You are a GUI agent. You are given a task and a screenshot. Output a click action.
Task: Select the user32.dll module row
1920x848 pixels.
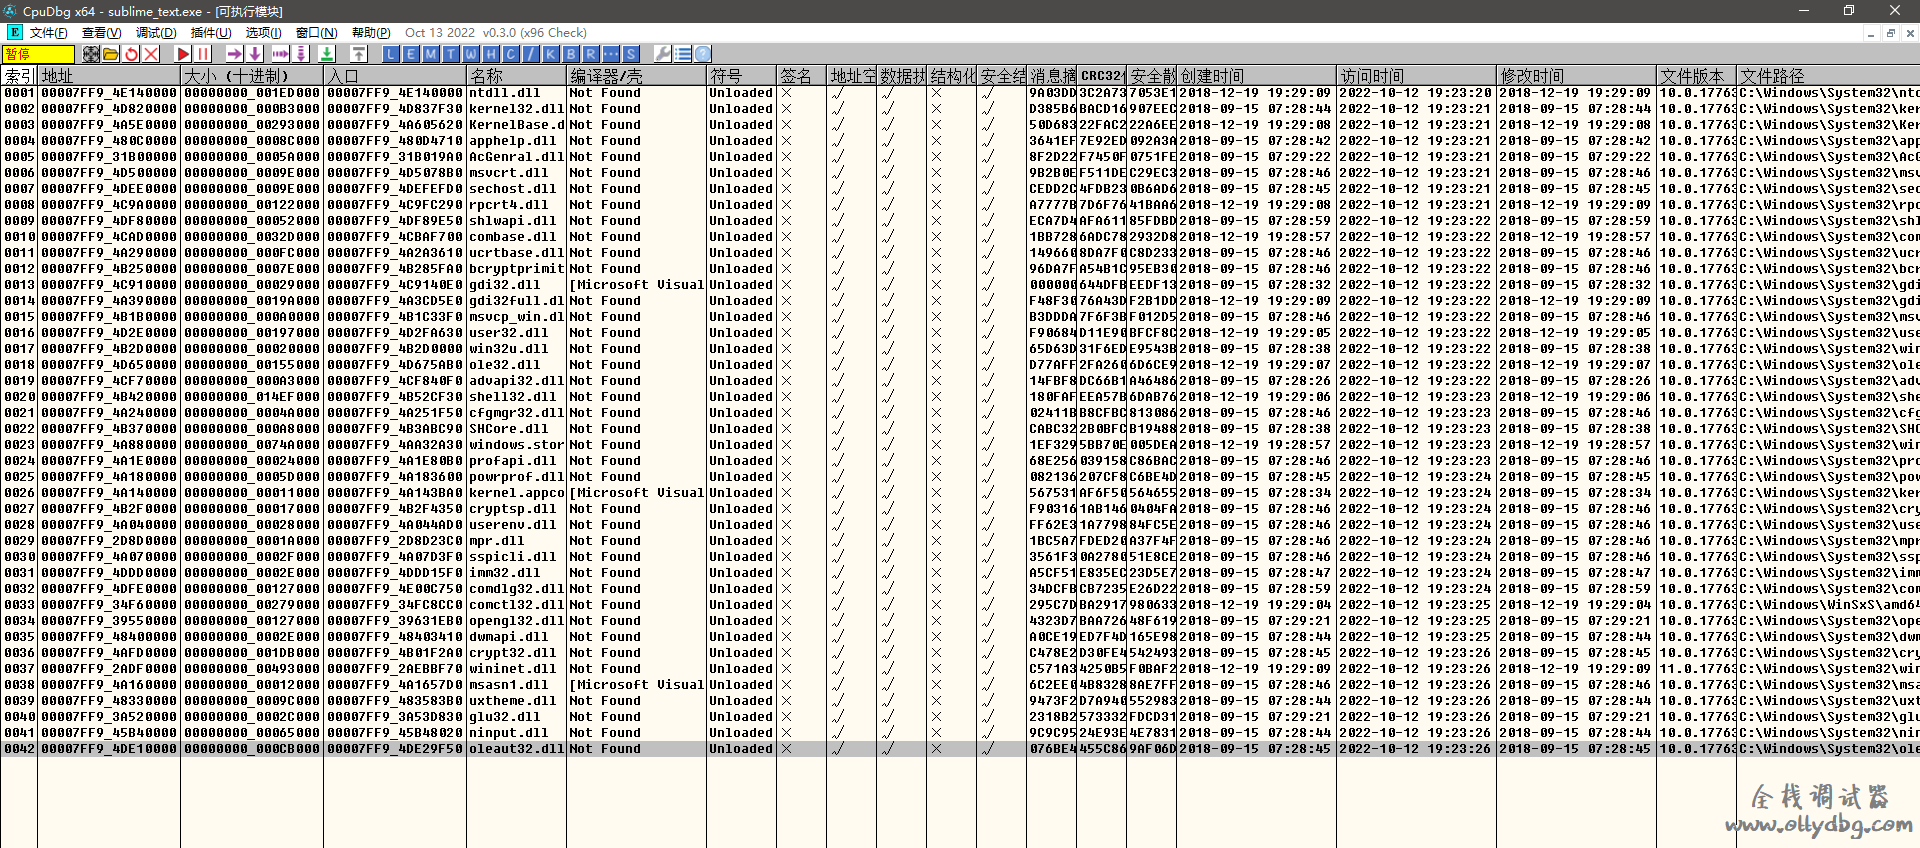click(960, 333)
